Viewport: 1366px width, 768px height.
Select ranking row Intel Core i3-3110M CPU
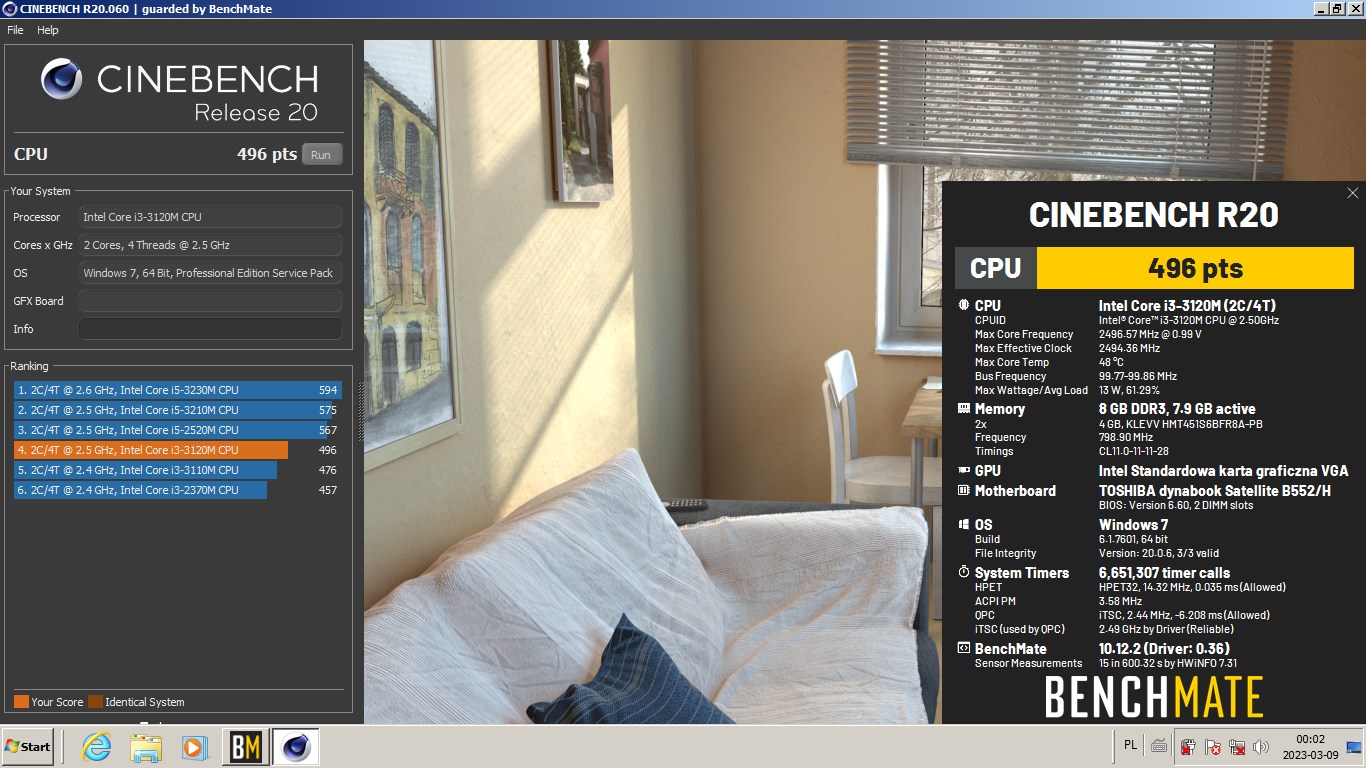pyautogui.click(x=178, y=470)
